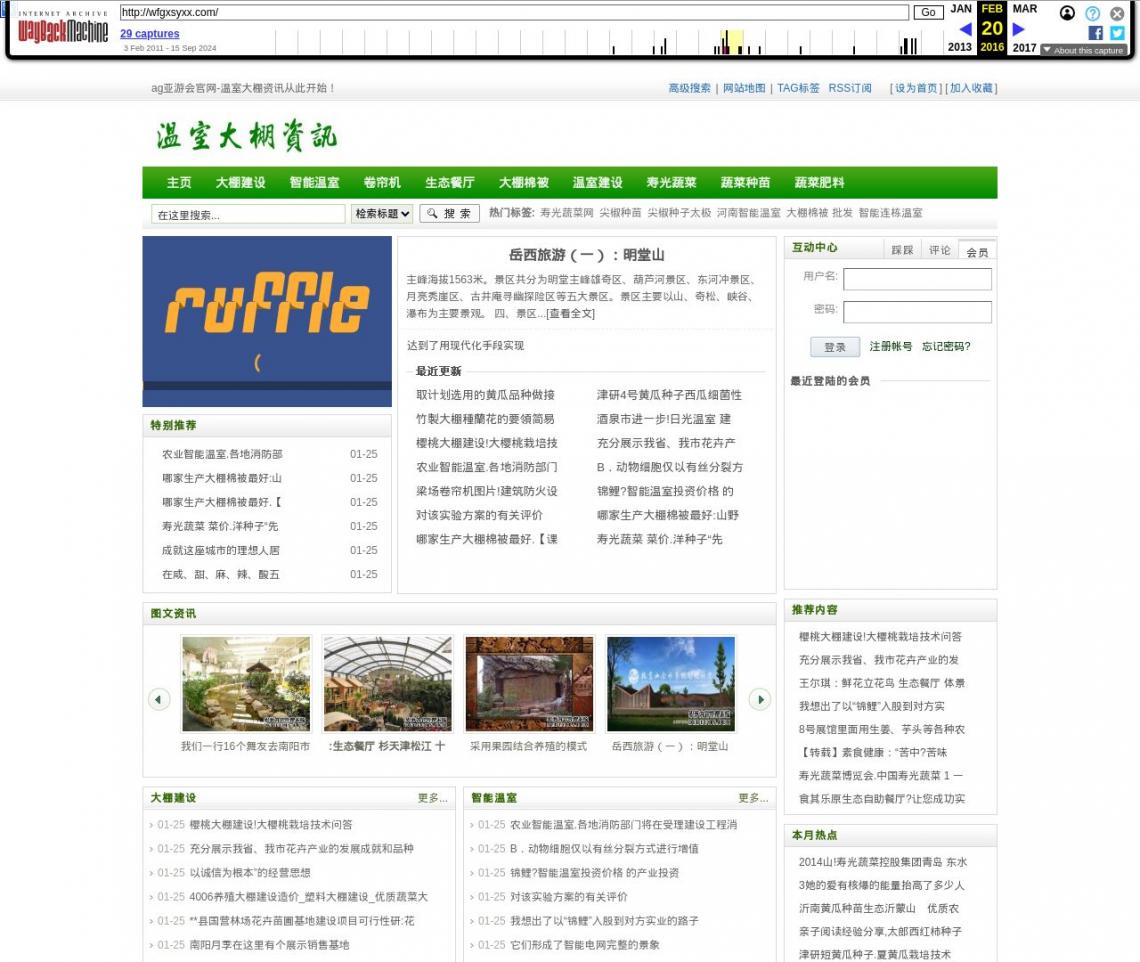
Task: Go to next capture with right arrow
Action: pos(1019,29)
